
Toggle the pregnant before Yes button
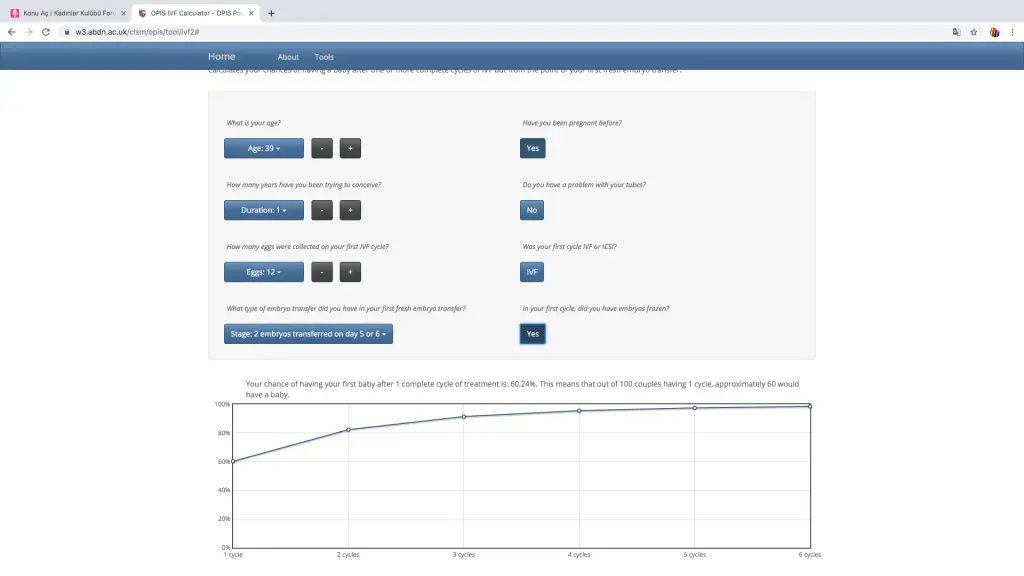(x=532, y=149)
